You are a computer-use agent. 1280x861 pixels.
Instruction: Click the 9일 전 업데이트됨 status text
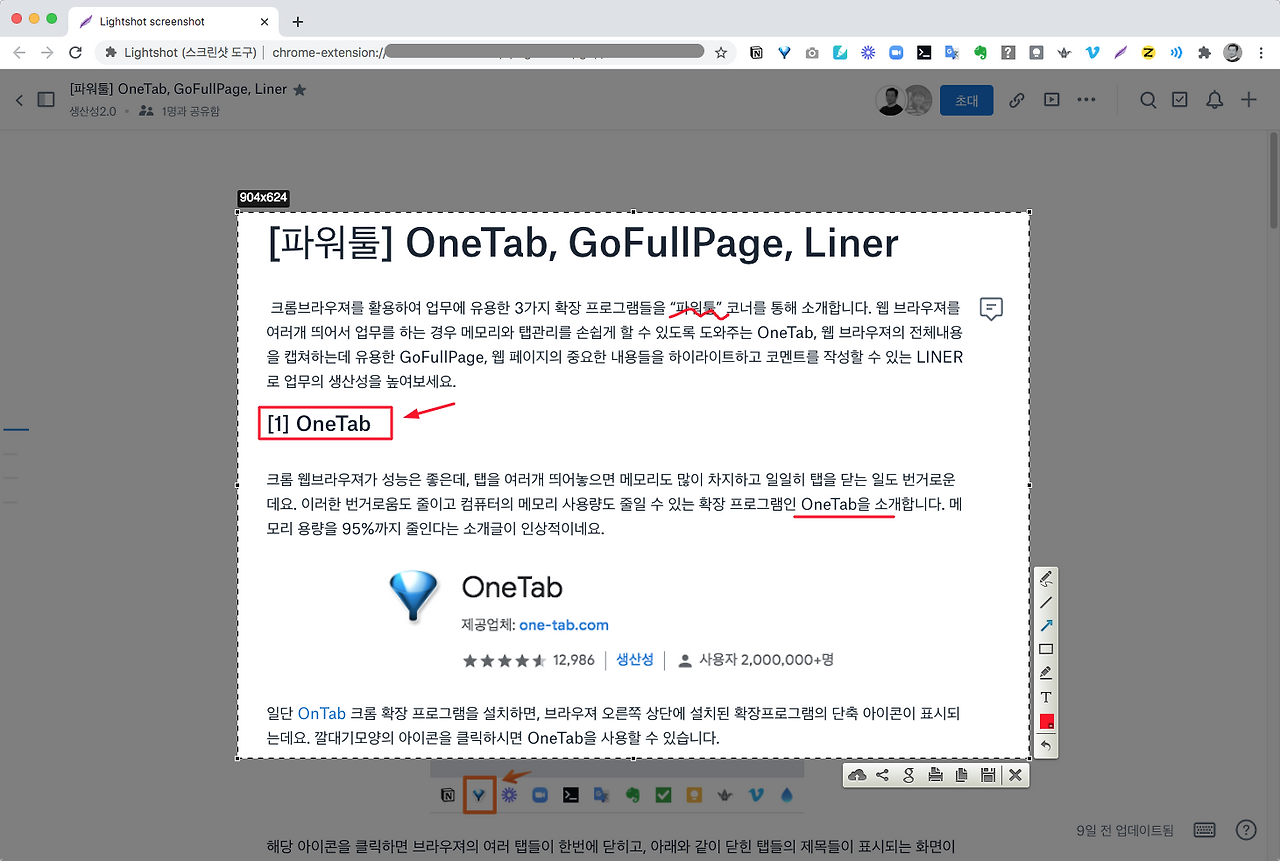(1125, 830)
